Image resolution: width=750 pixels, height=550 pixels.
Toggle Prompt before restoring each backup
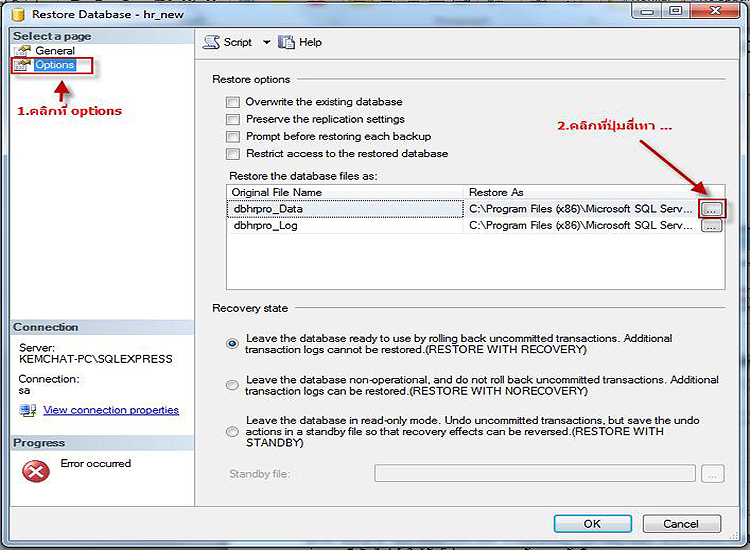[233, 136]
